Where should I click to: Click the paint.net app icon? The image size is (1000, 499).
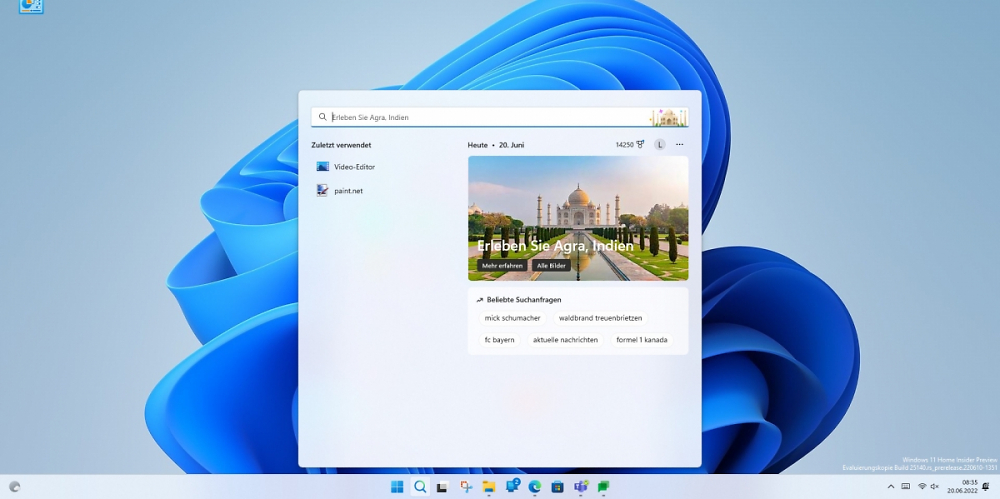(x=323, y=190)
